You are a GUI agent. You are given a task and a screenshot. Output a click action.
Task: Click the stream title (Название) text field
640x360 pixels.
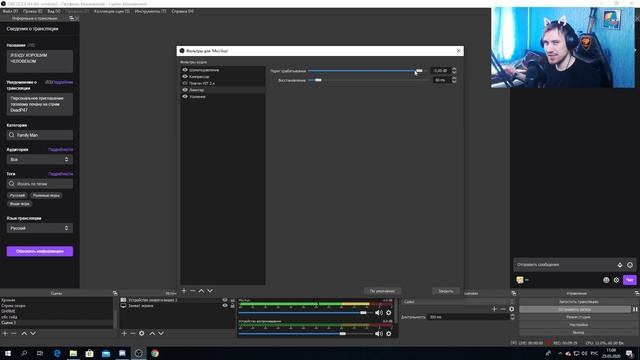click(x=40, y=61)
